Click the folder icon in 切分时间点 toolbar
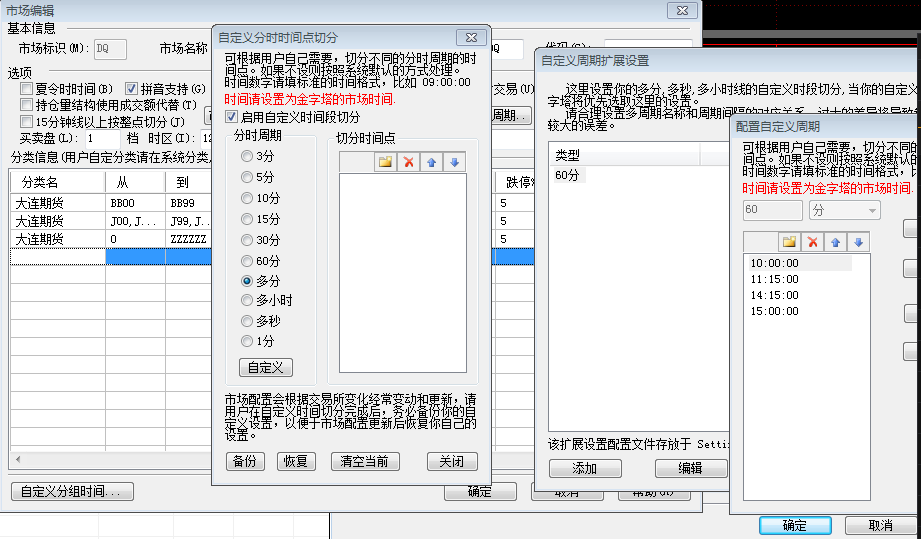 (x=385, y=162)
